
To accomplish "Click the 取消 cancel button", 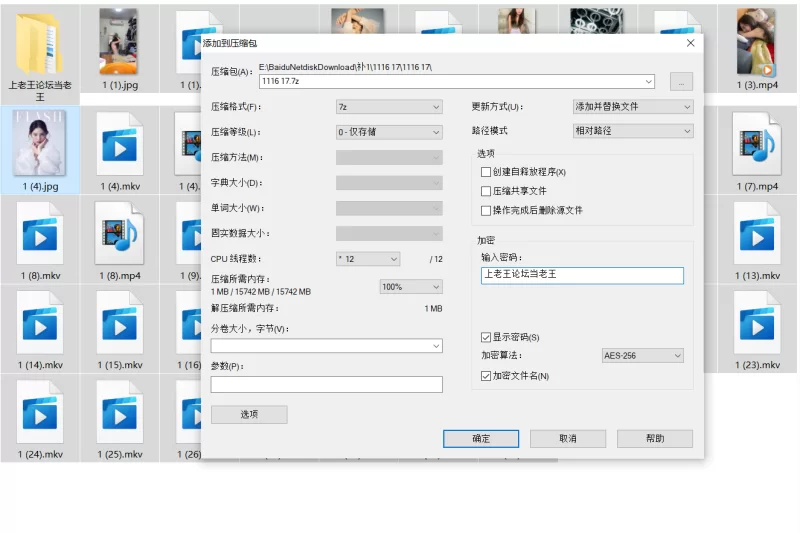I will (568, 439).
